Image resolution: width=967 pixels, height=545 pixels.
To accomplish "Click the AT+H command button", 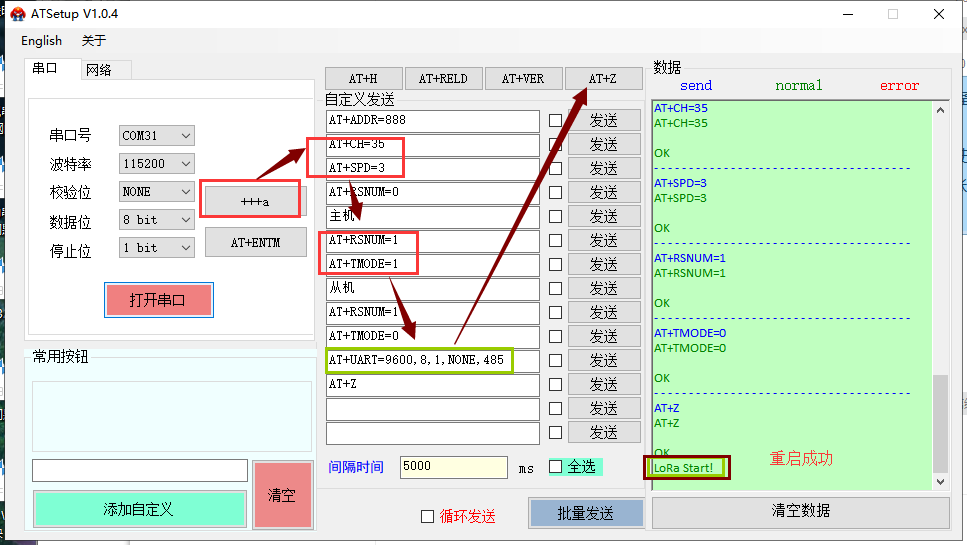I will pyautogui.click(x=363, y=78).
